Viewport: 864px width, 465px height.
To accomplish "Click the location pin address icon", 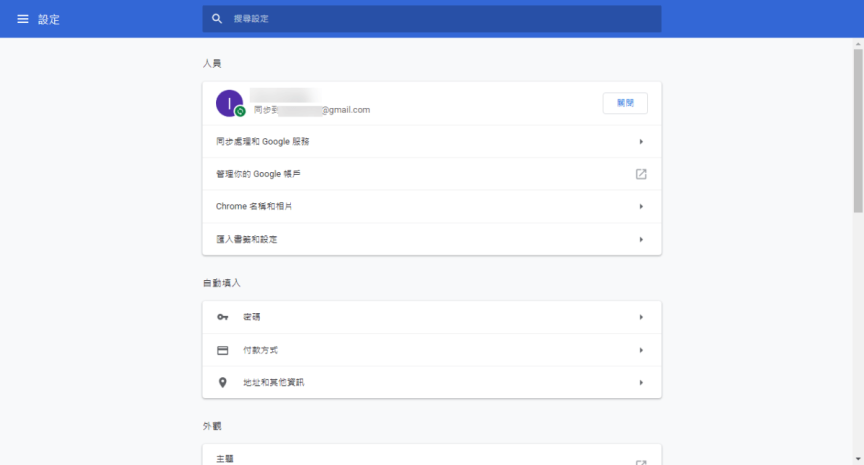I will (223, 382).
